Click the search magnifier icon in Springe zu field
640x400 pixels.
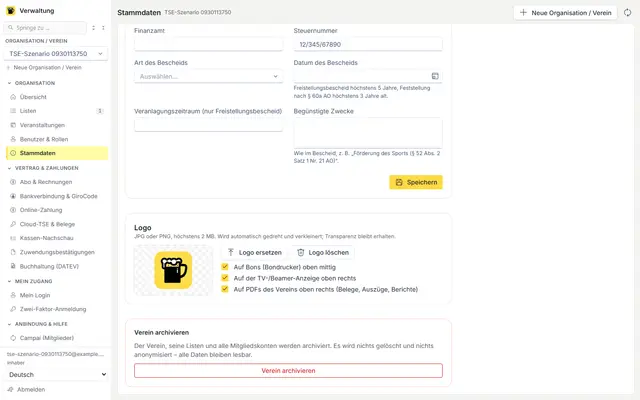point(11,28)
